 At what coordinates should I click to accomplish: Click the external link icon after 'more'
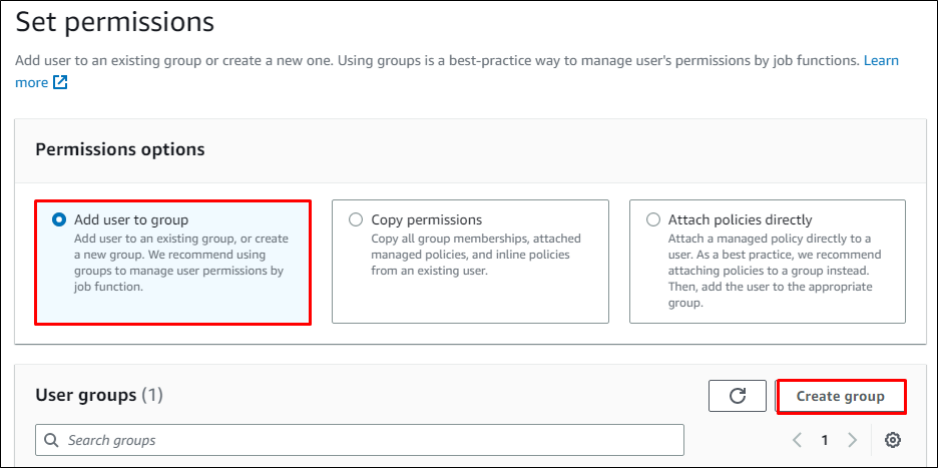[60, 83]
